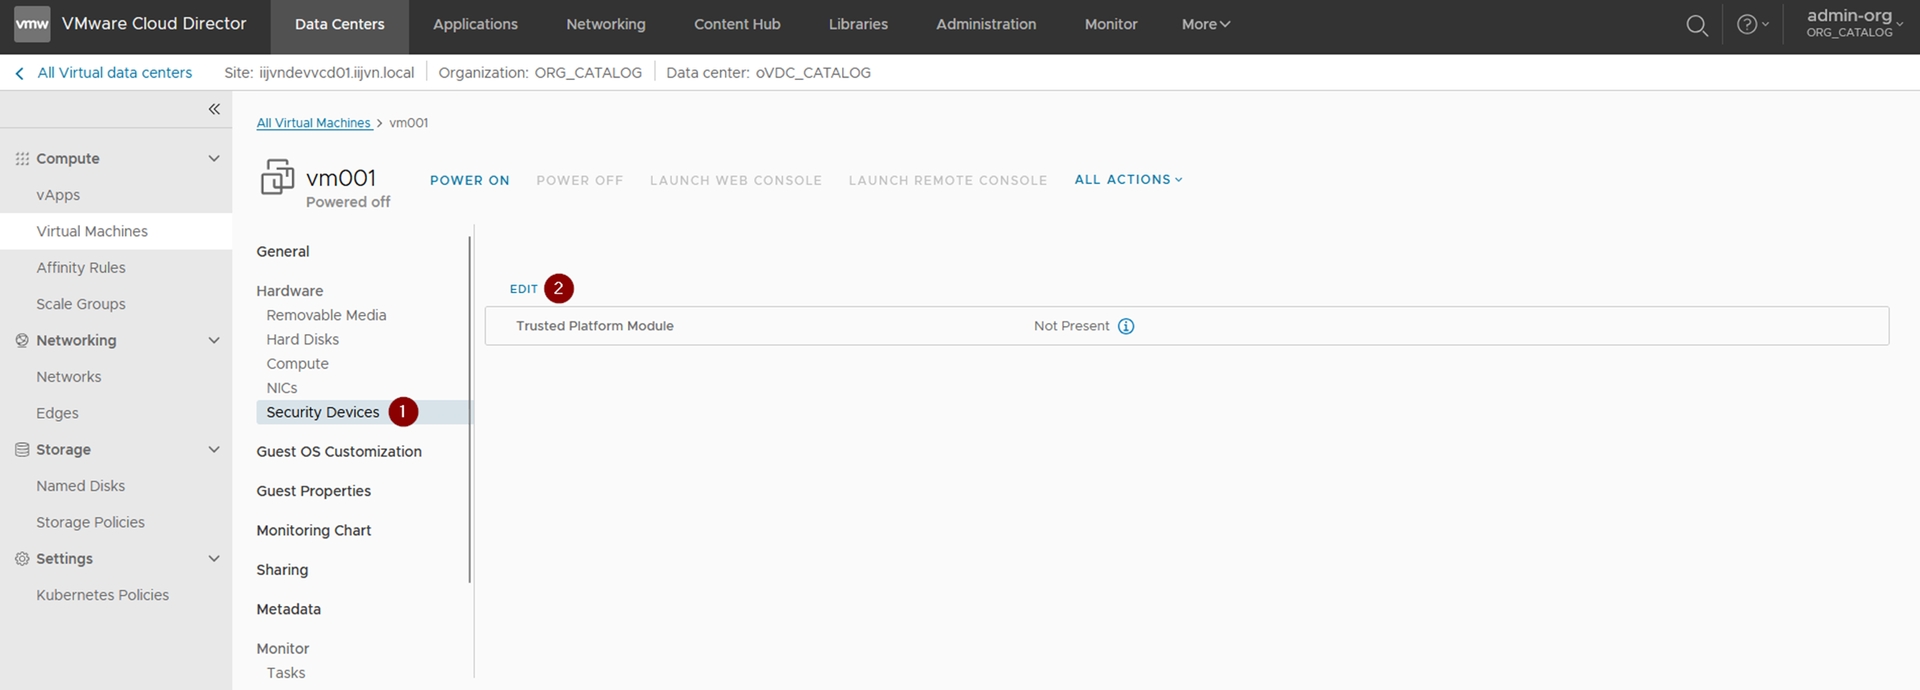1920x690 pixels.
Task: Open the search magnifier icon
Action: [x=1696, y=26]
